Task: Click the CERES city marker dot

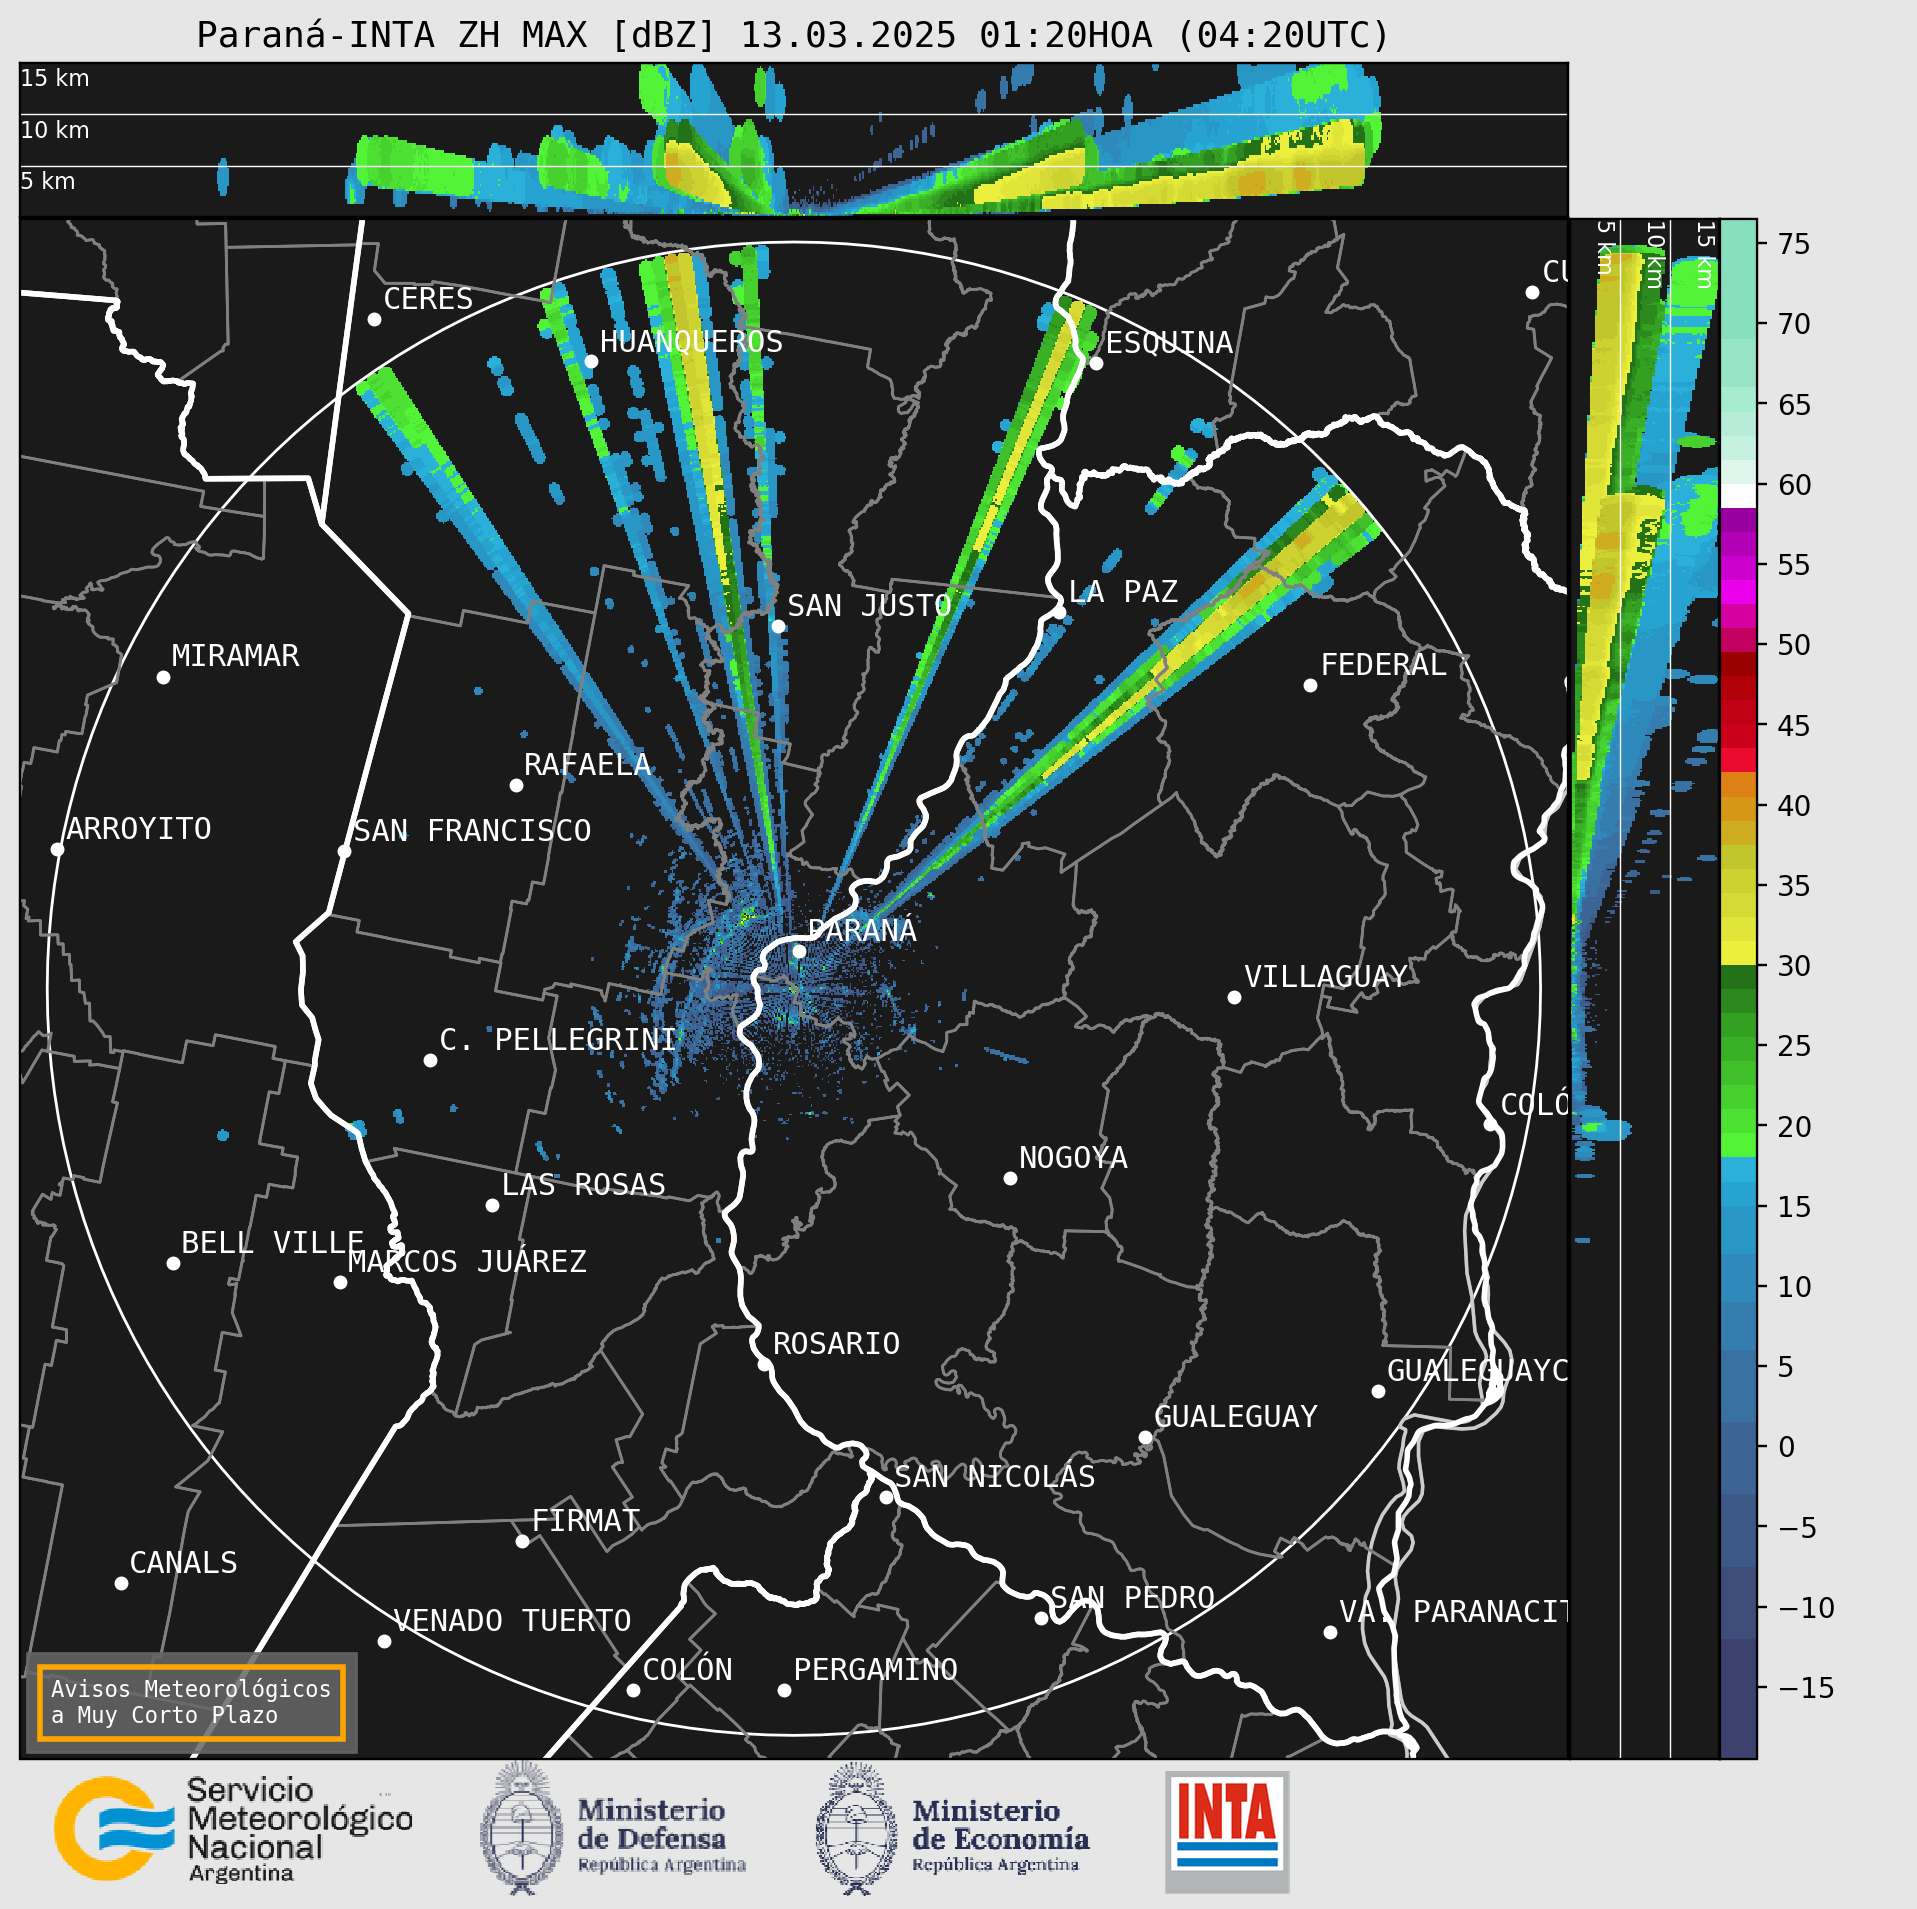Action: [x=374, y=319]
